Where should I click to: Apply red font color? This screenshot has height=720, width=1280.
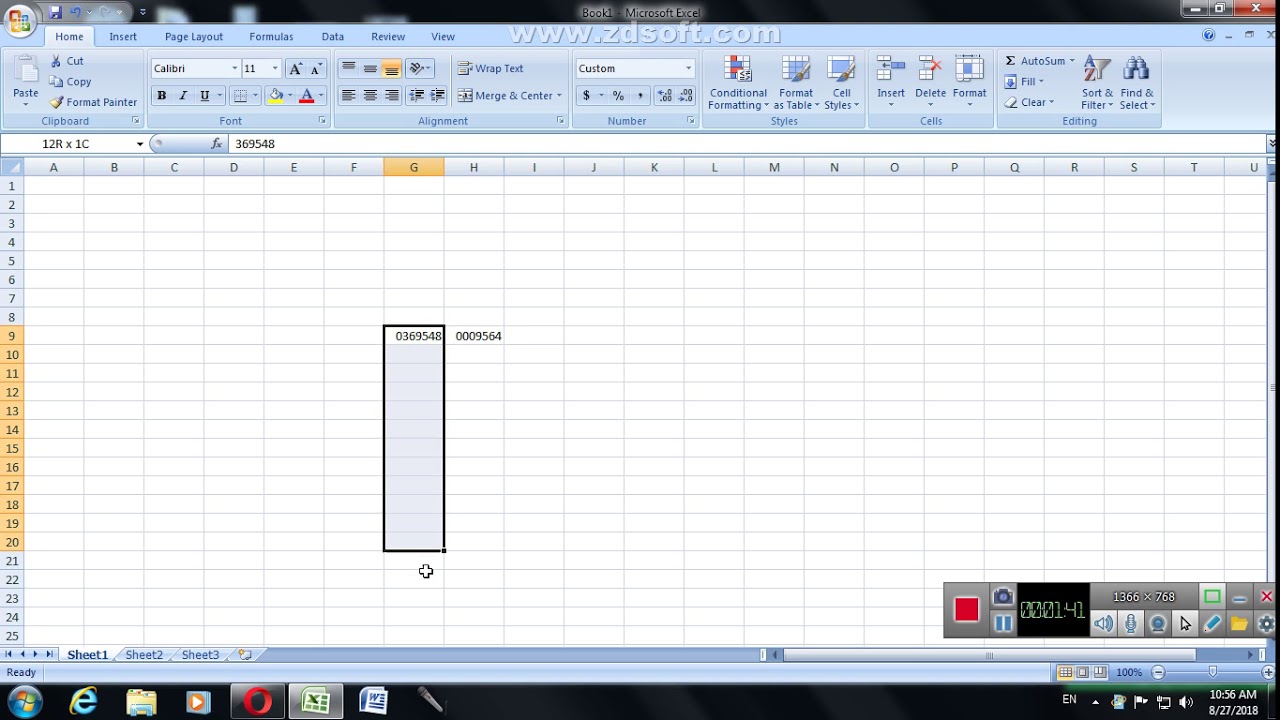point(307,96)
